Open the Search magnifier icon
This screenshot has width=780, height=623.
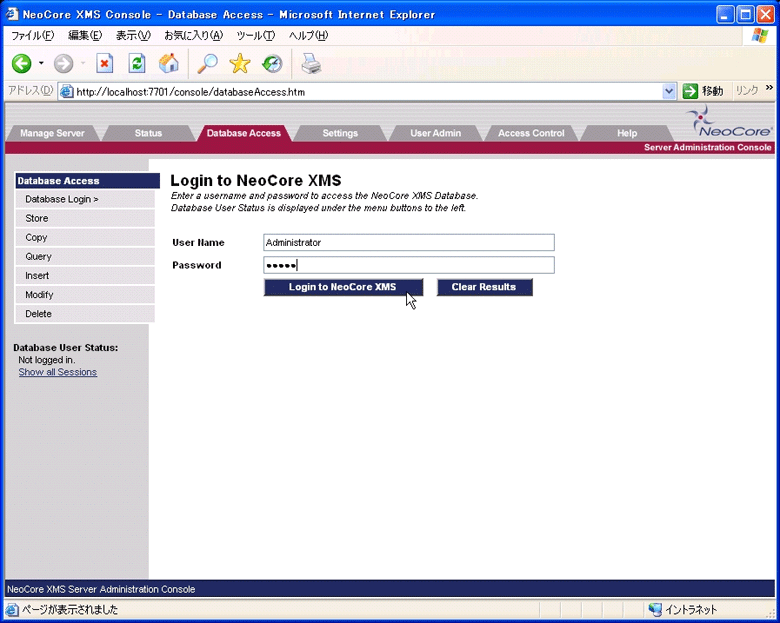click(207, 63)
